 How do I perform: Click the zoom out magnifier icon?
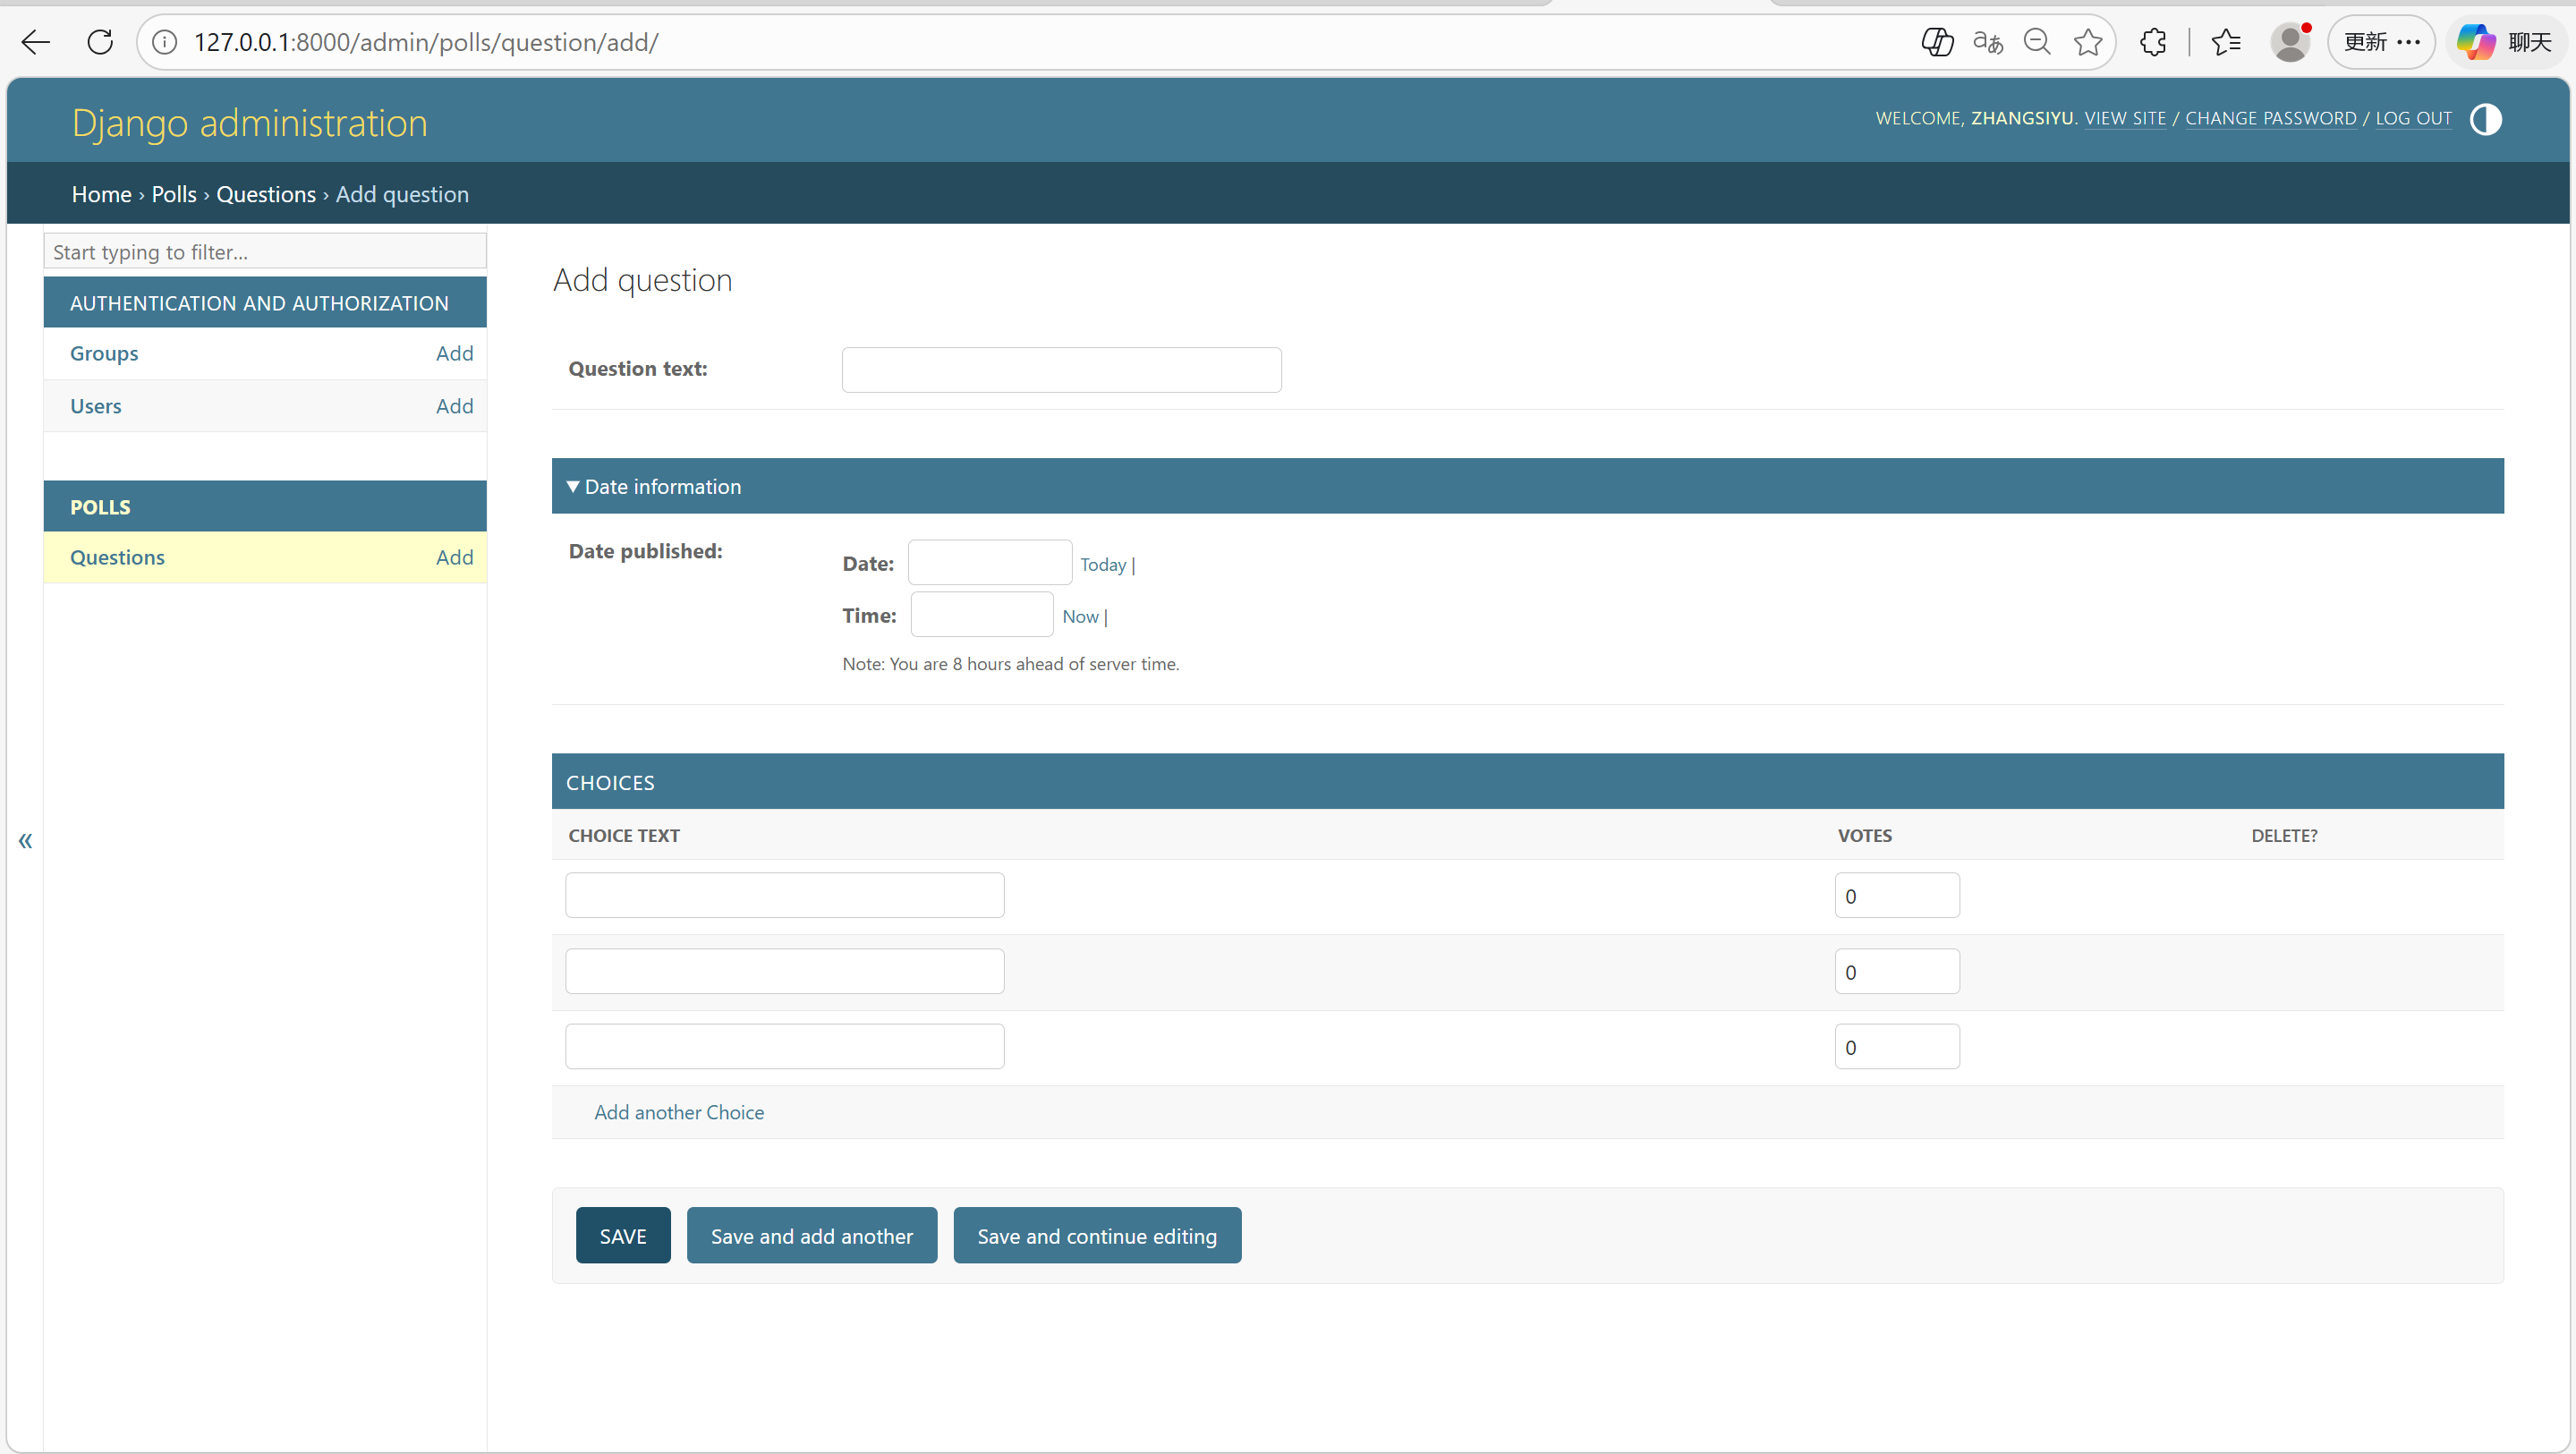[x=2037, y=42]
